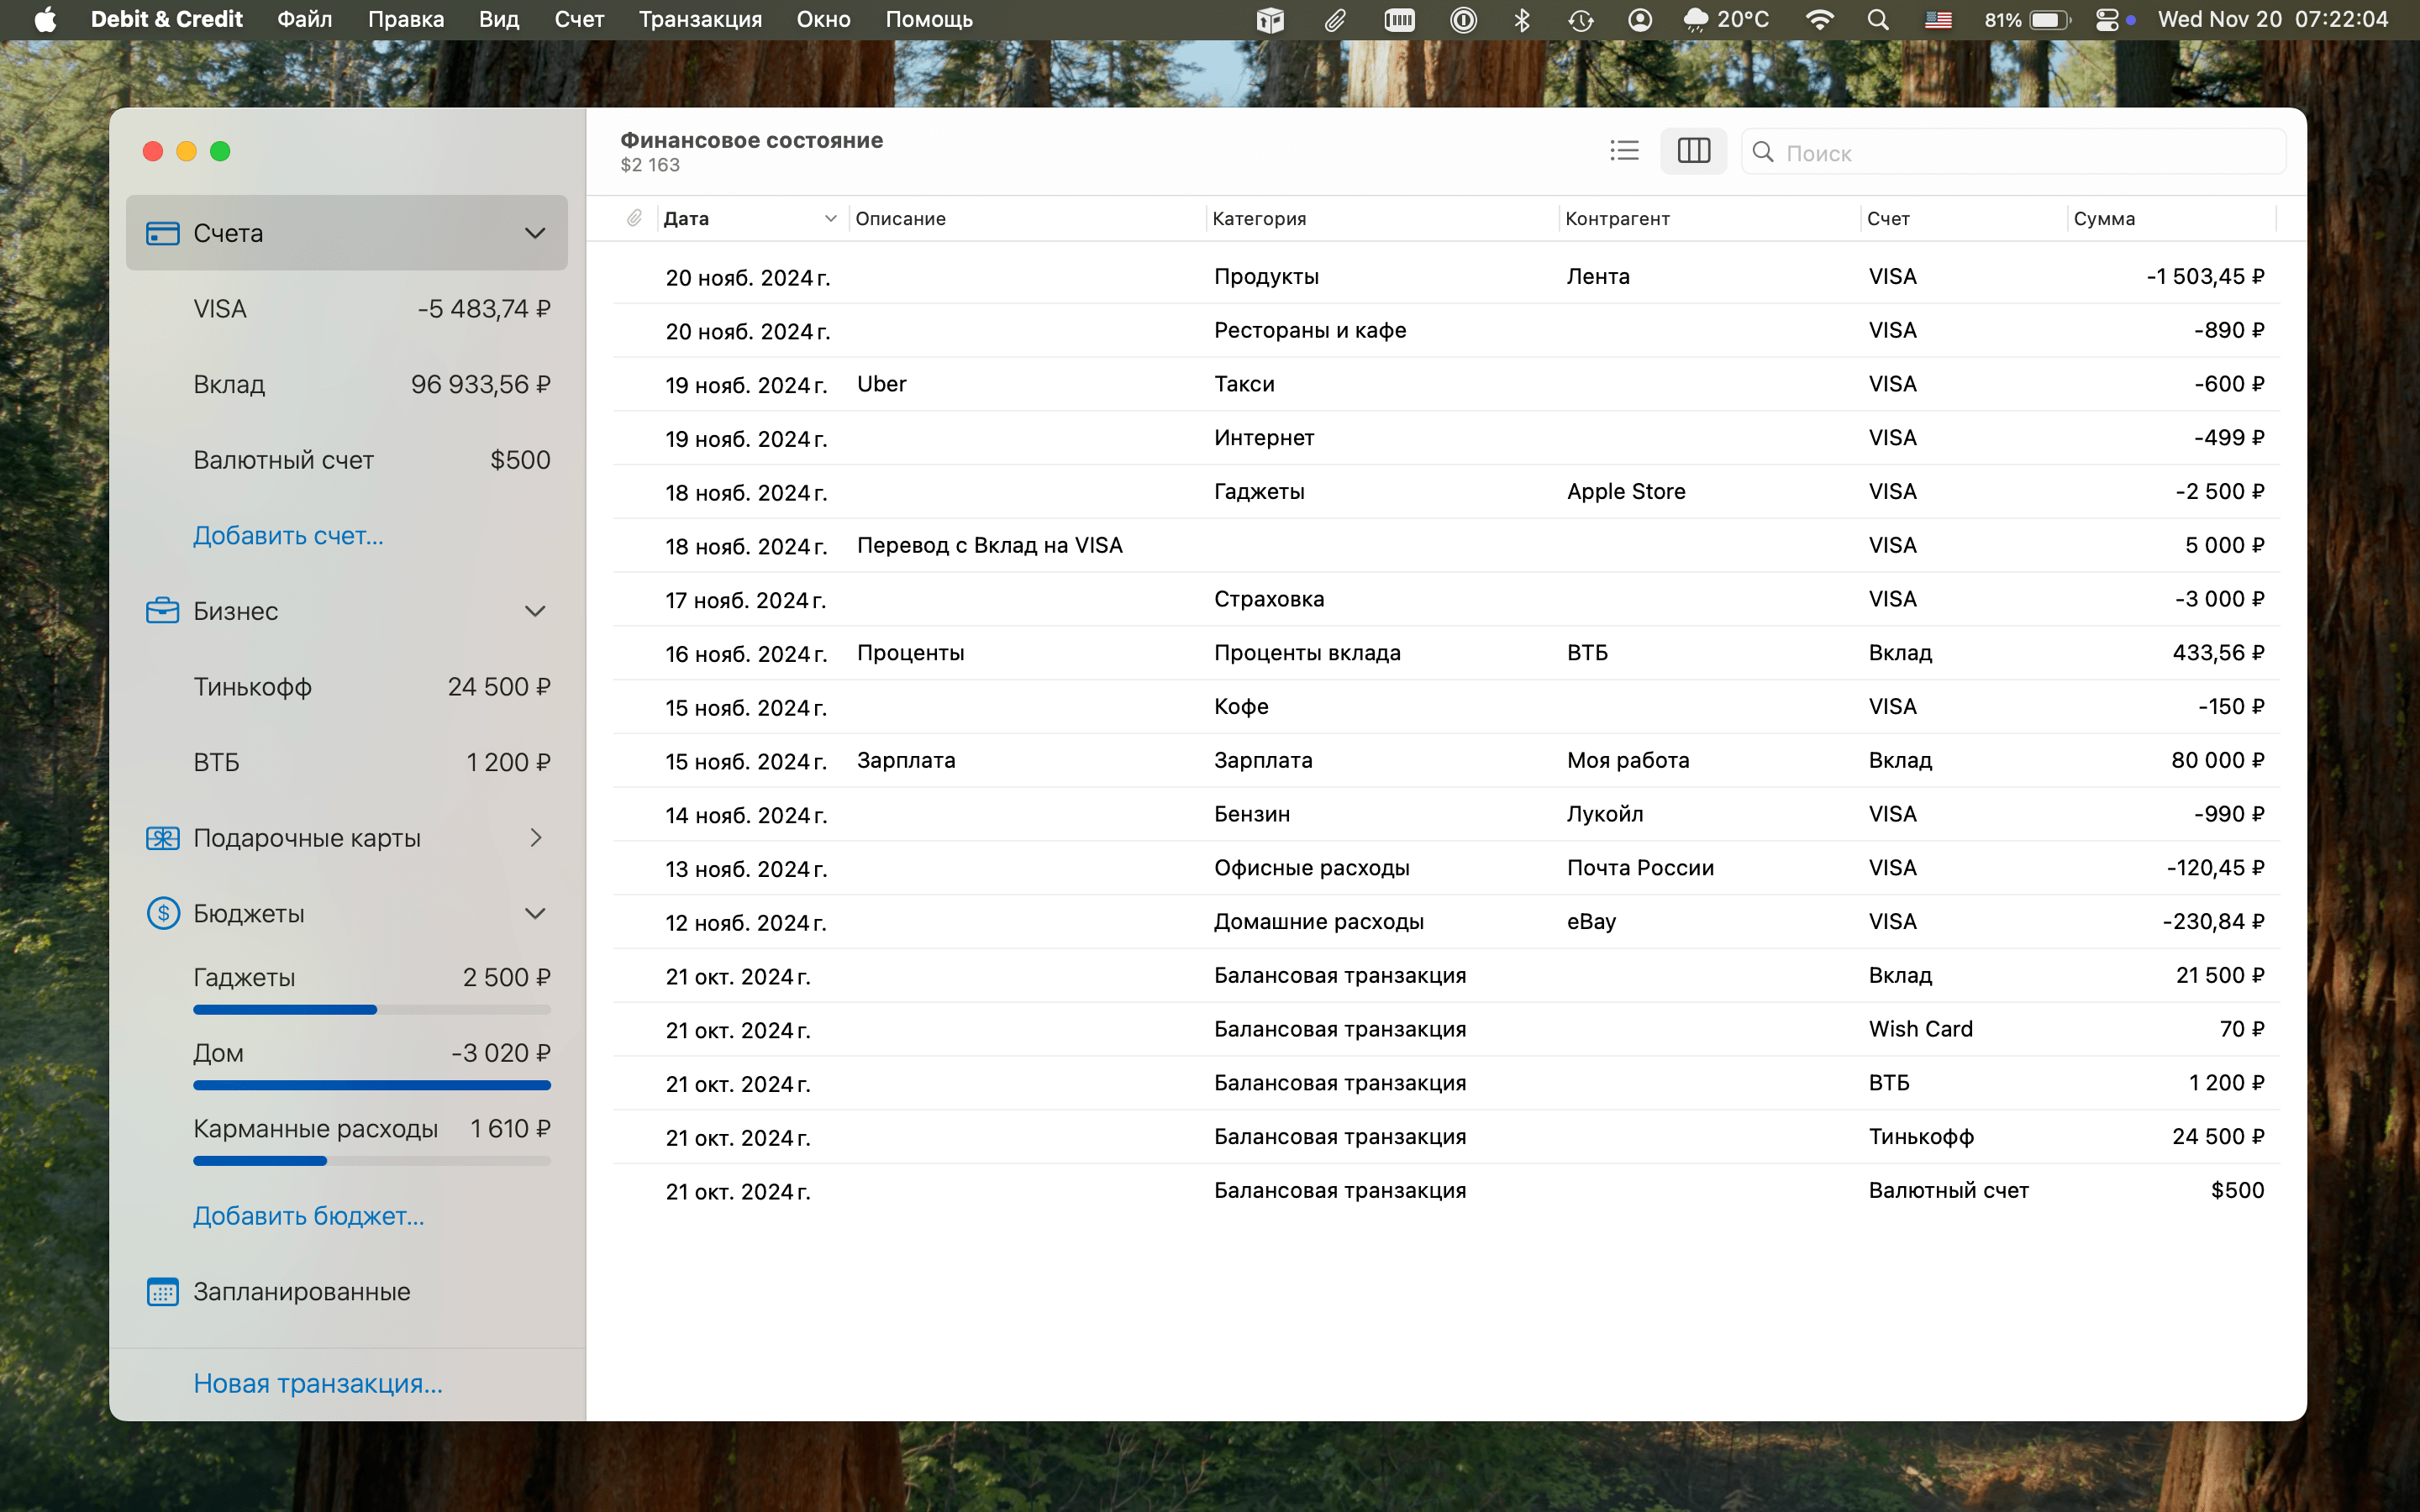Select the Перевод с Вклад на VISA transaction
The width and height of the screenshot is (2420, 1512).
[1446, 545]
